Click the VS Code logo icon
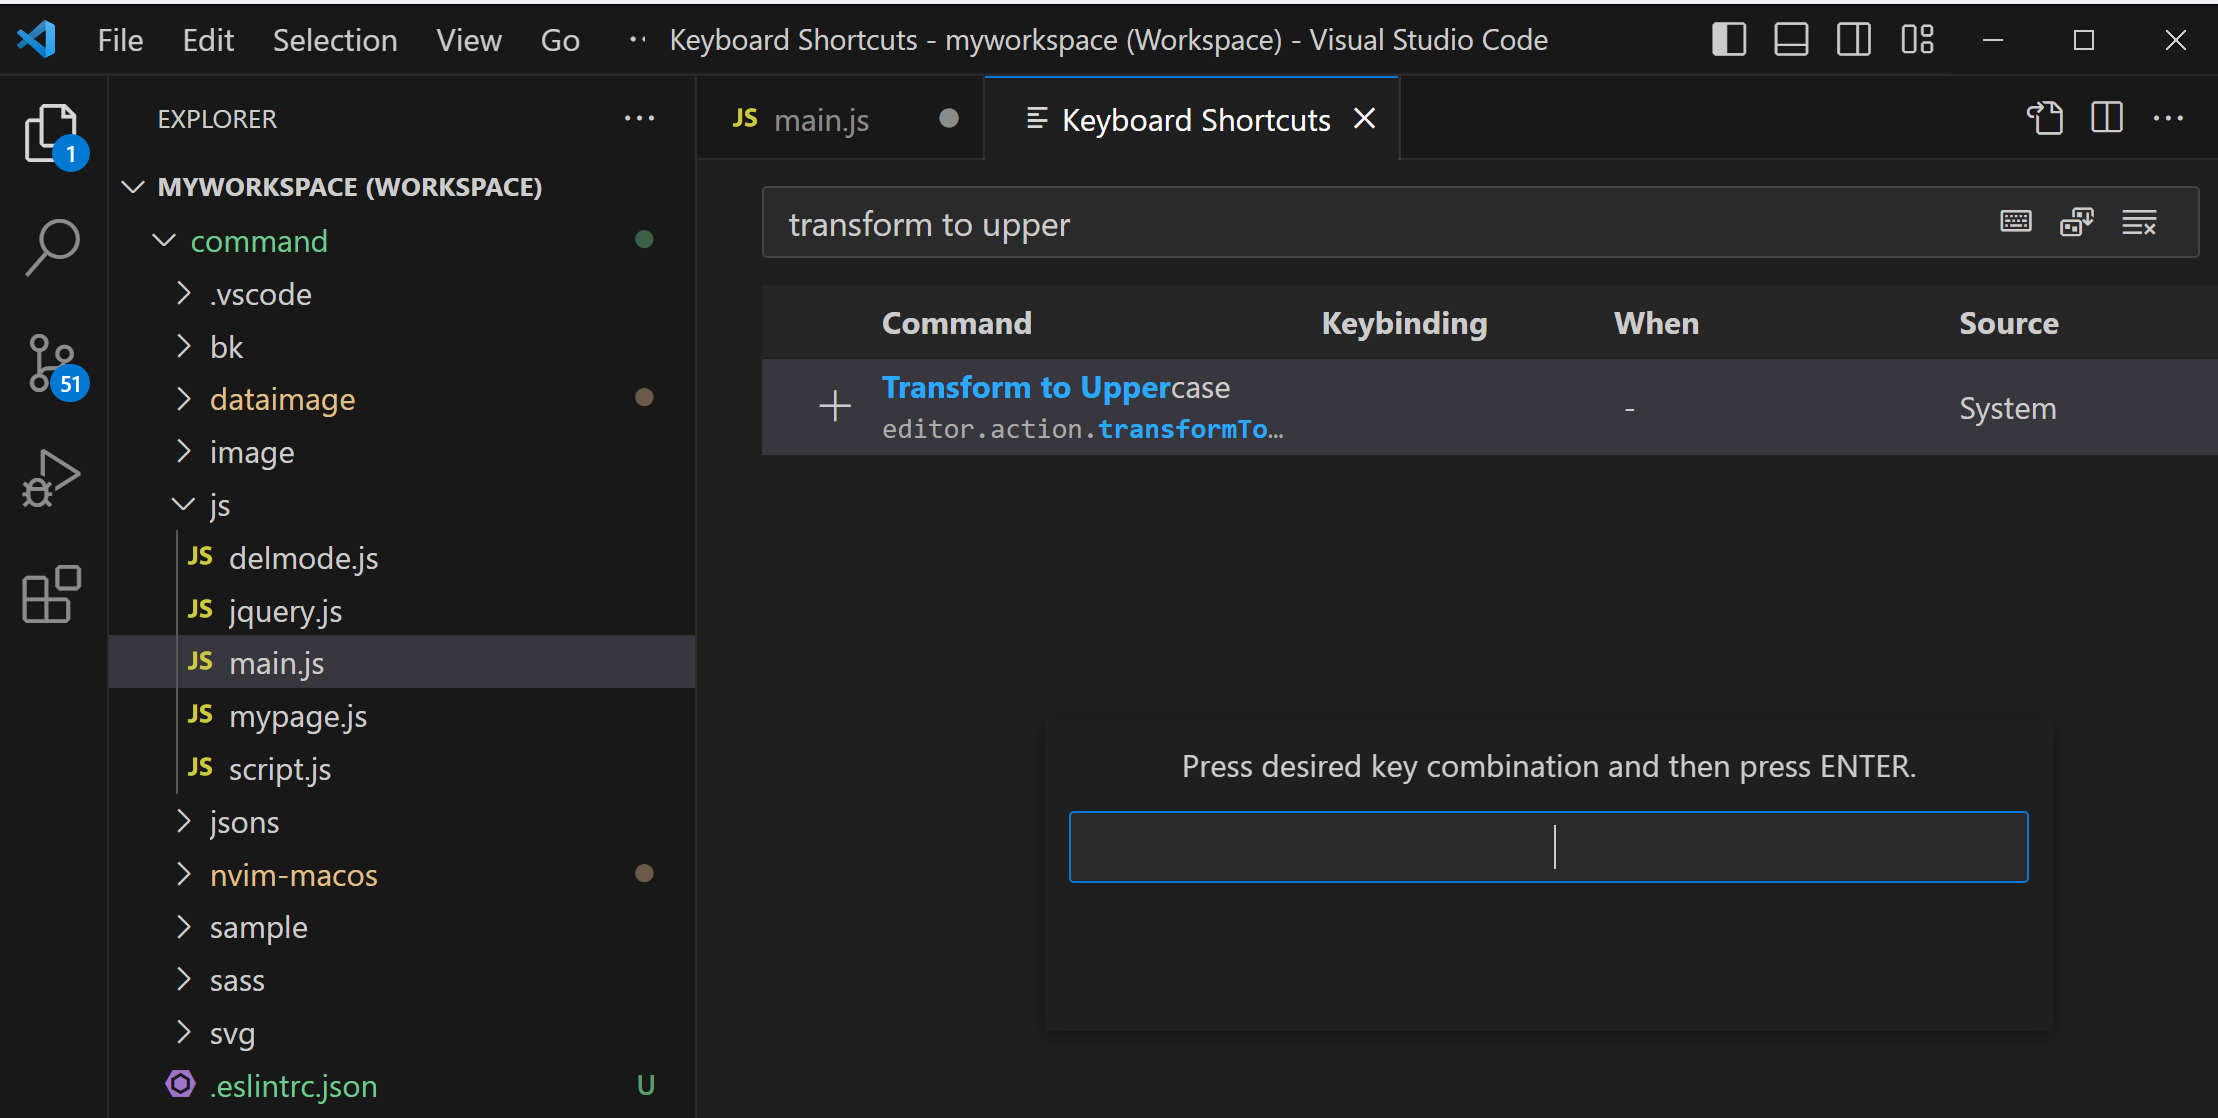 [37, 40]
